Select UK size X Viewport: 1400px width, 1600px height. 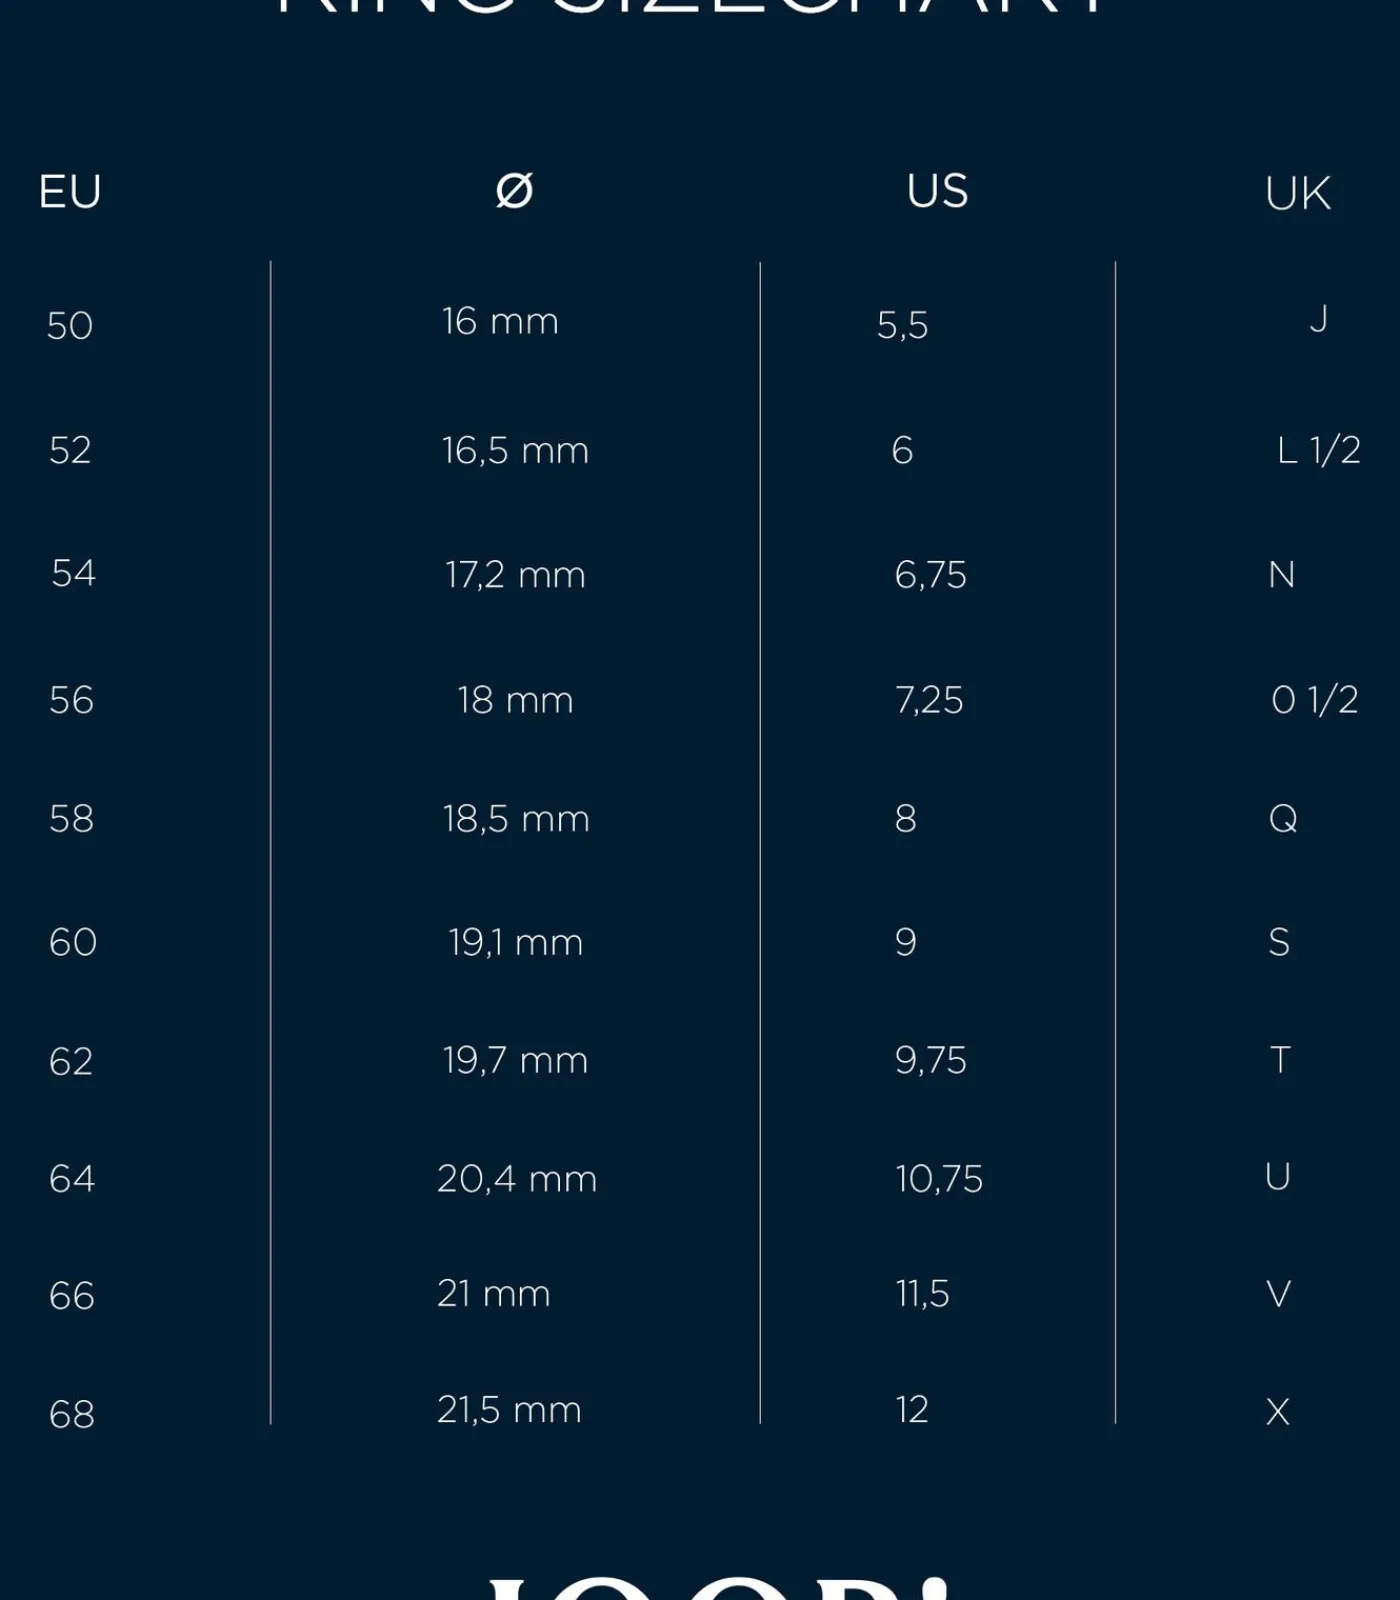coord(1278,1412)
